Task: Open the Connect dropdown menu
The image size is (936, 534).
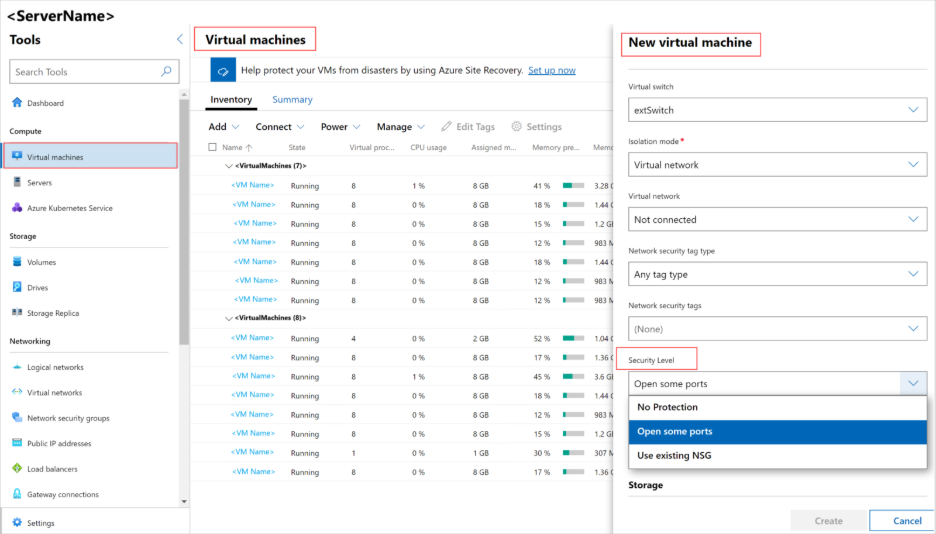Action: (280, 126)
